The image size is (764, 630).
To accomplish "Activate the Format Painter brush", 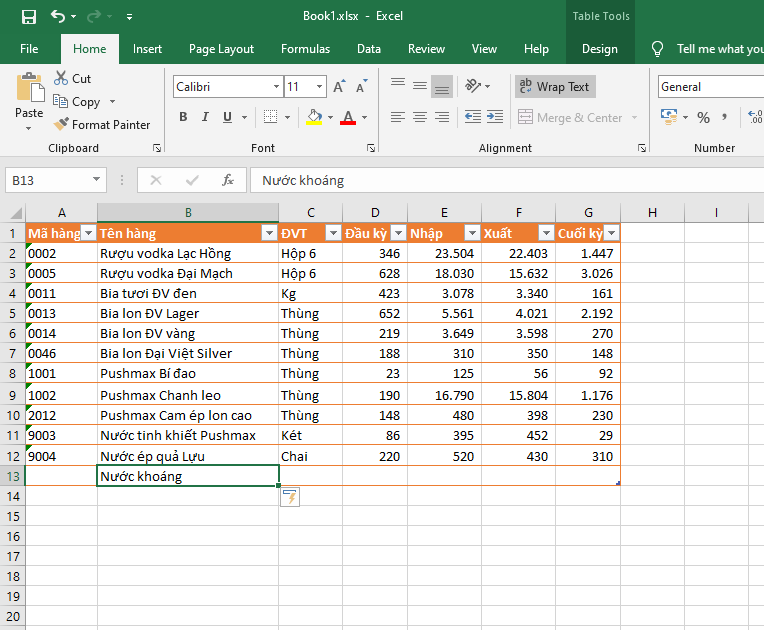I will point(101,125).
